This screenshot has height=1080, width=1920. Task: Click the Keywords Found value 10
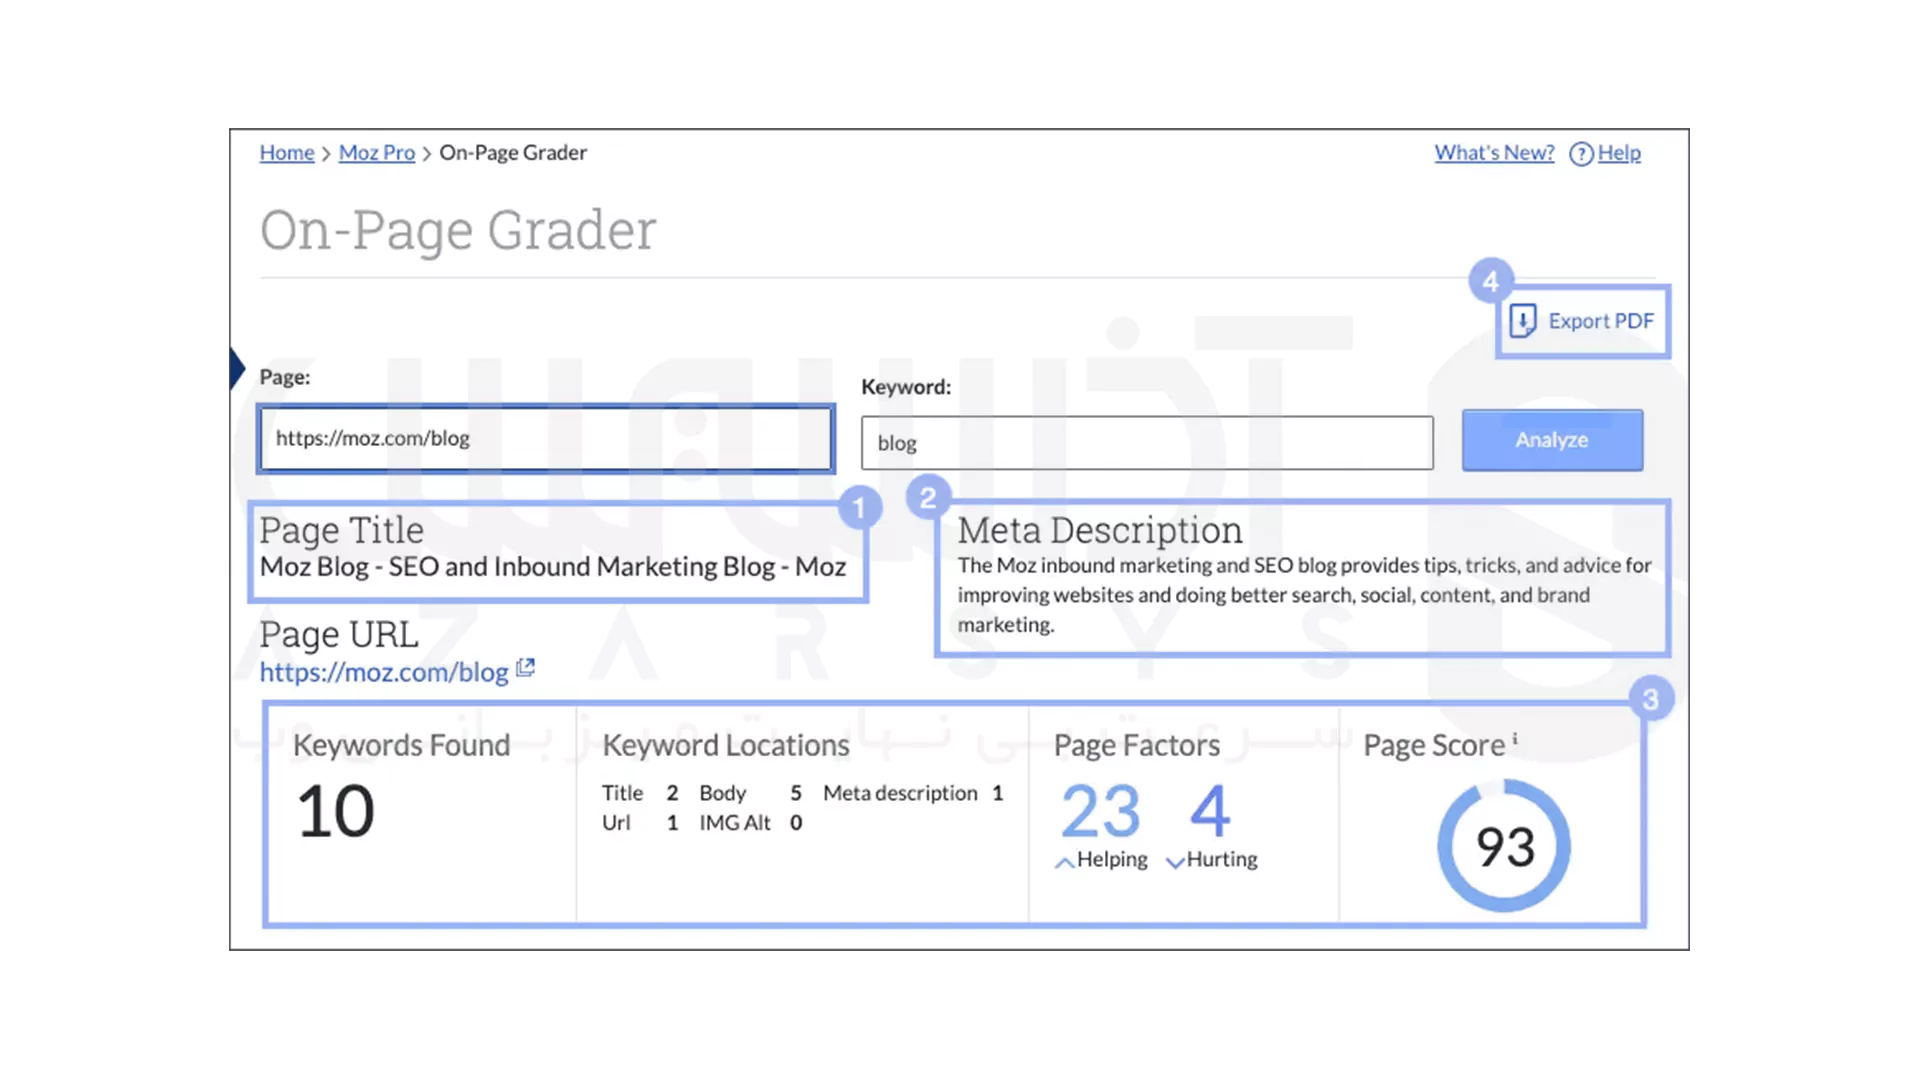tap(336, 811)
